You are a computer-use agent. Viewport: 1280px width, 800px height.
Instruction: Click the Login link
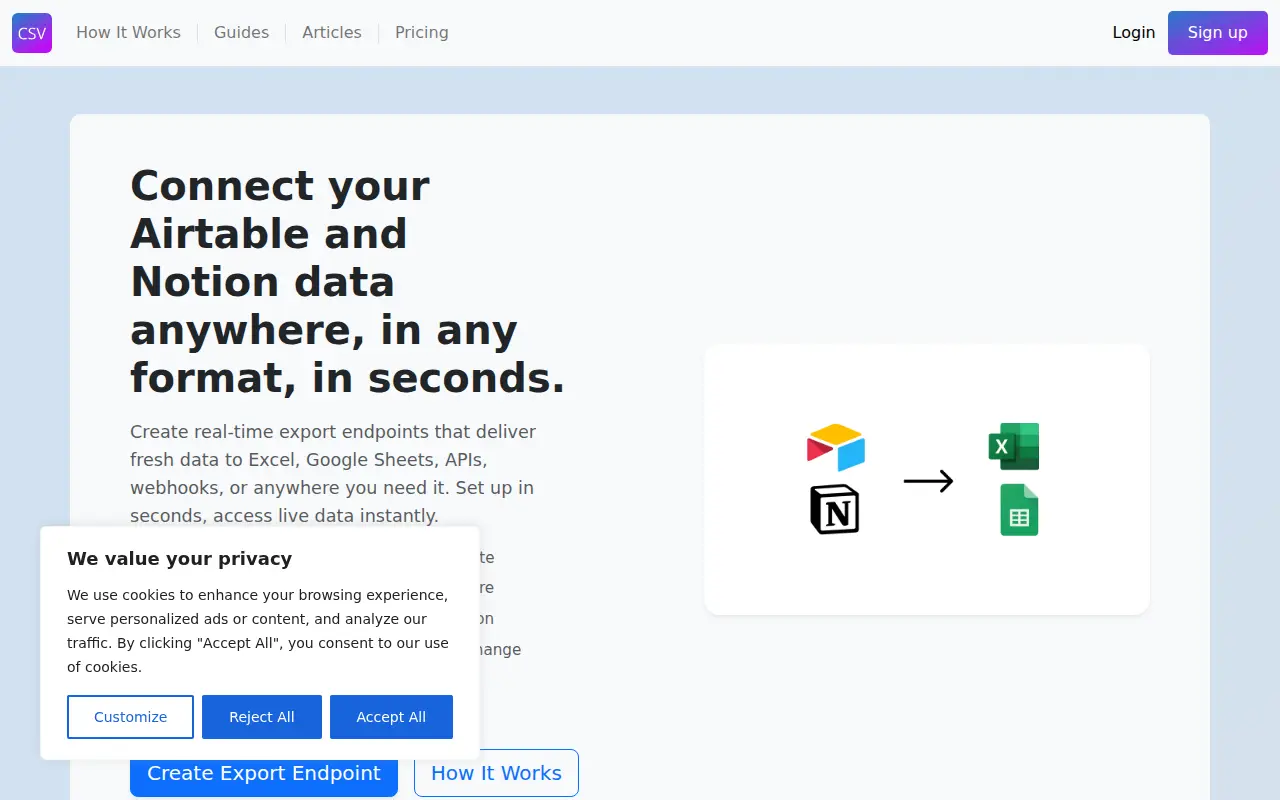pyautogui.click(x=1134, y=33)
